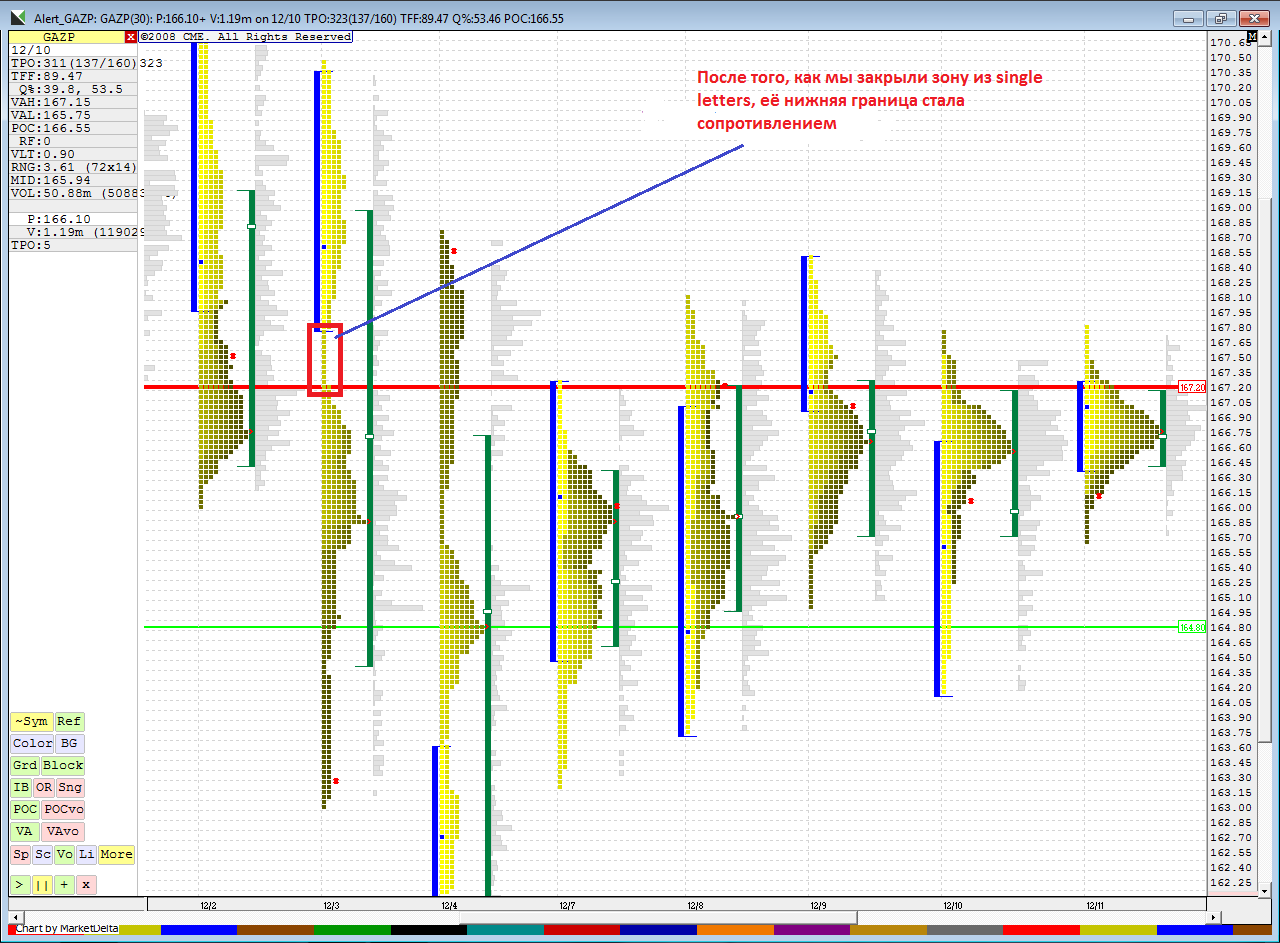
Task: Click the pink x button in the control panel
Action: coord(87,885)
